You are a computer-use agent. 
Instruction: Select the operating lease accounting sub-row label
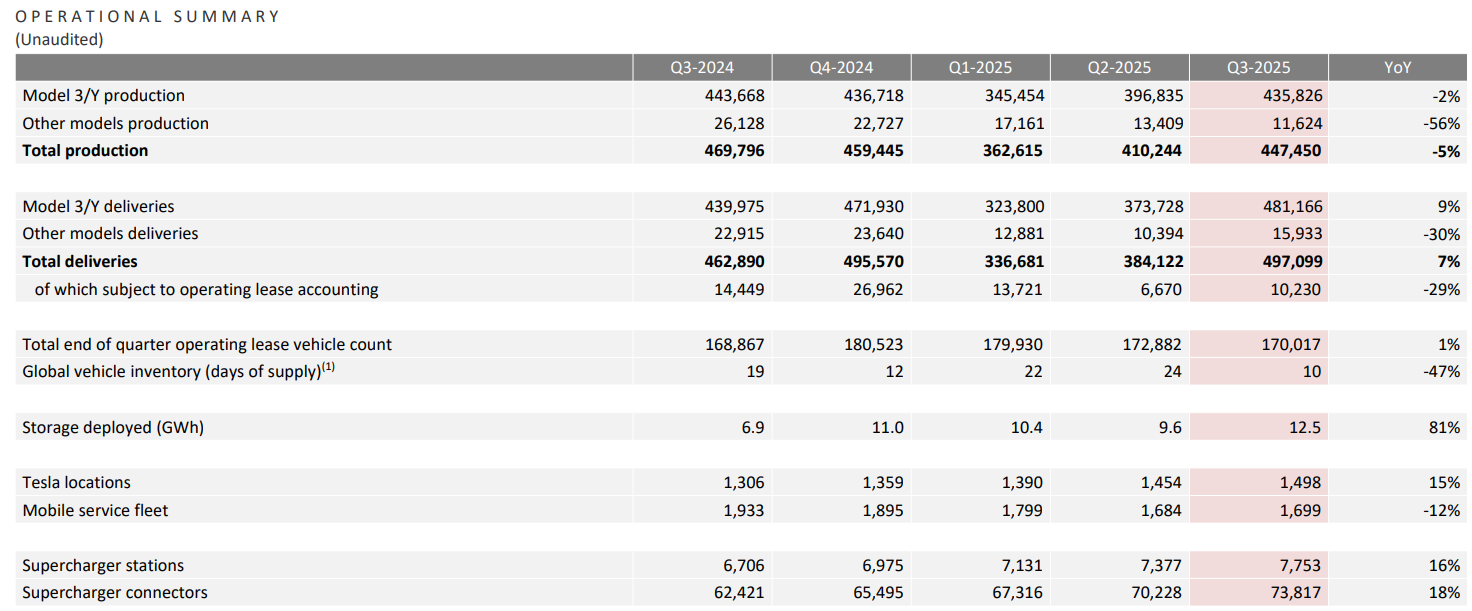[206, 289]
